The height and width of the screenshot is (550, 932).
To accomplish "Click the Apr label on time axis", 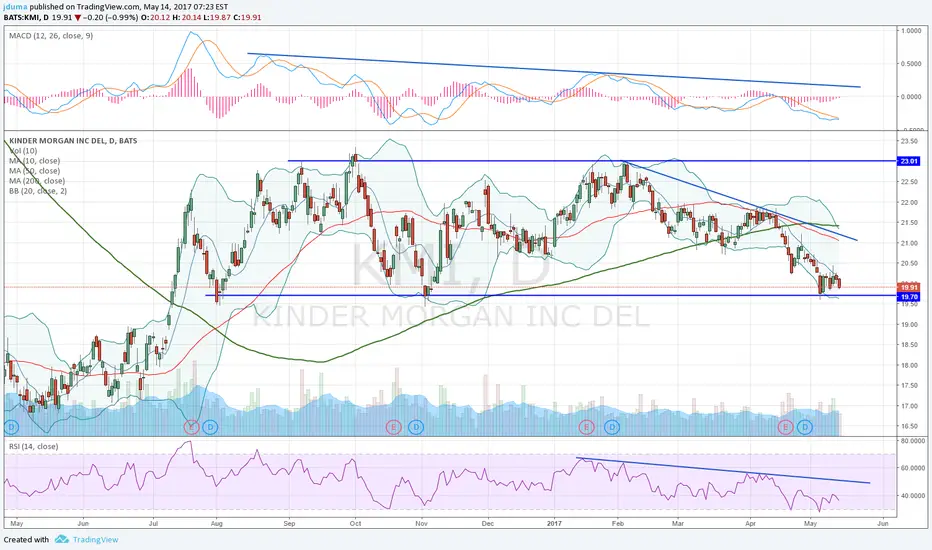I will [x=750, y=524].
